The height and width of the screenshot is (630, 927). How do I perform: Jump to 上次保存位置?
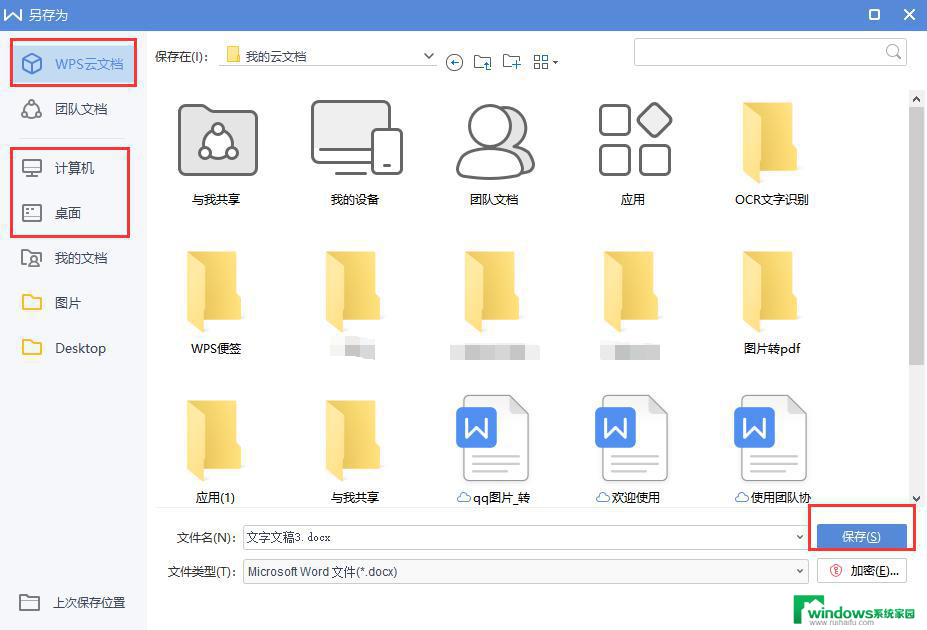point(72,602)
